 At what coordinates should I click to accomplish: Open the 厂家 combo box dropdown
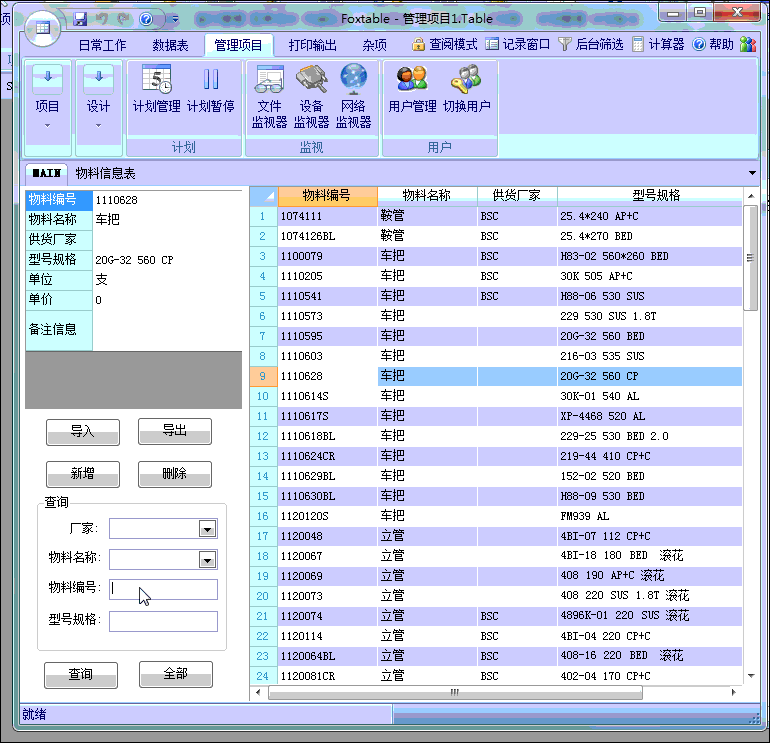pos(207,529)
